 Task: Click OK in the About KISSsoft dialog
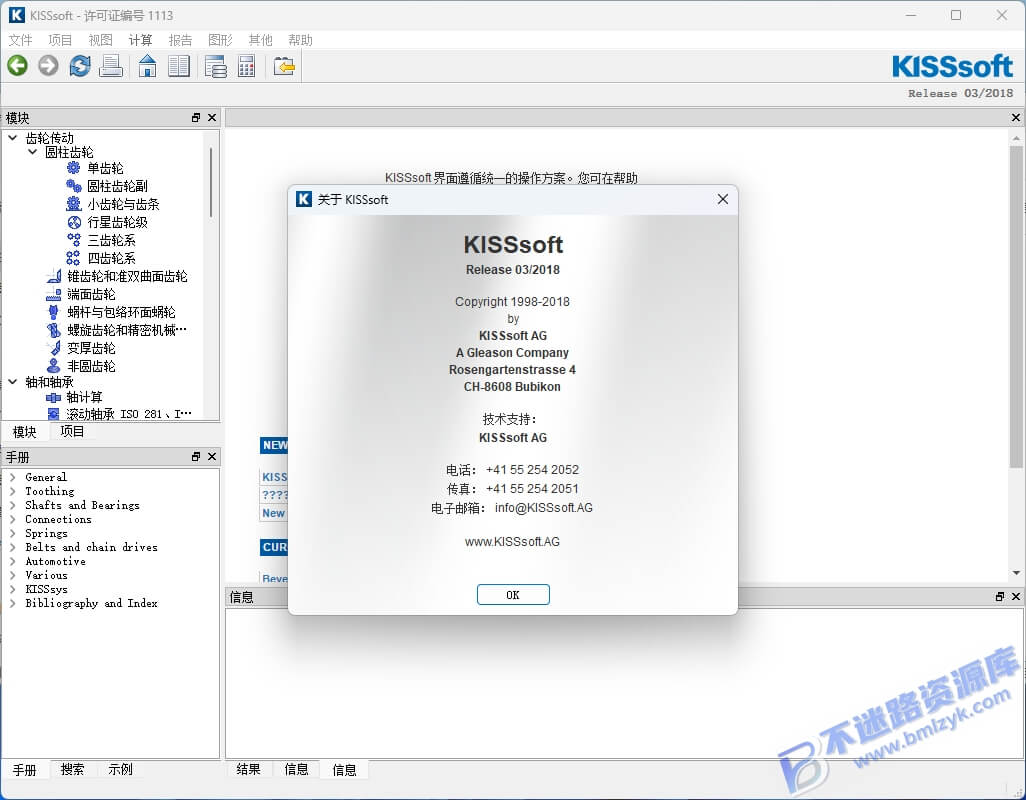pyautogui.click(x=513, y=595)
